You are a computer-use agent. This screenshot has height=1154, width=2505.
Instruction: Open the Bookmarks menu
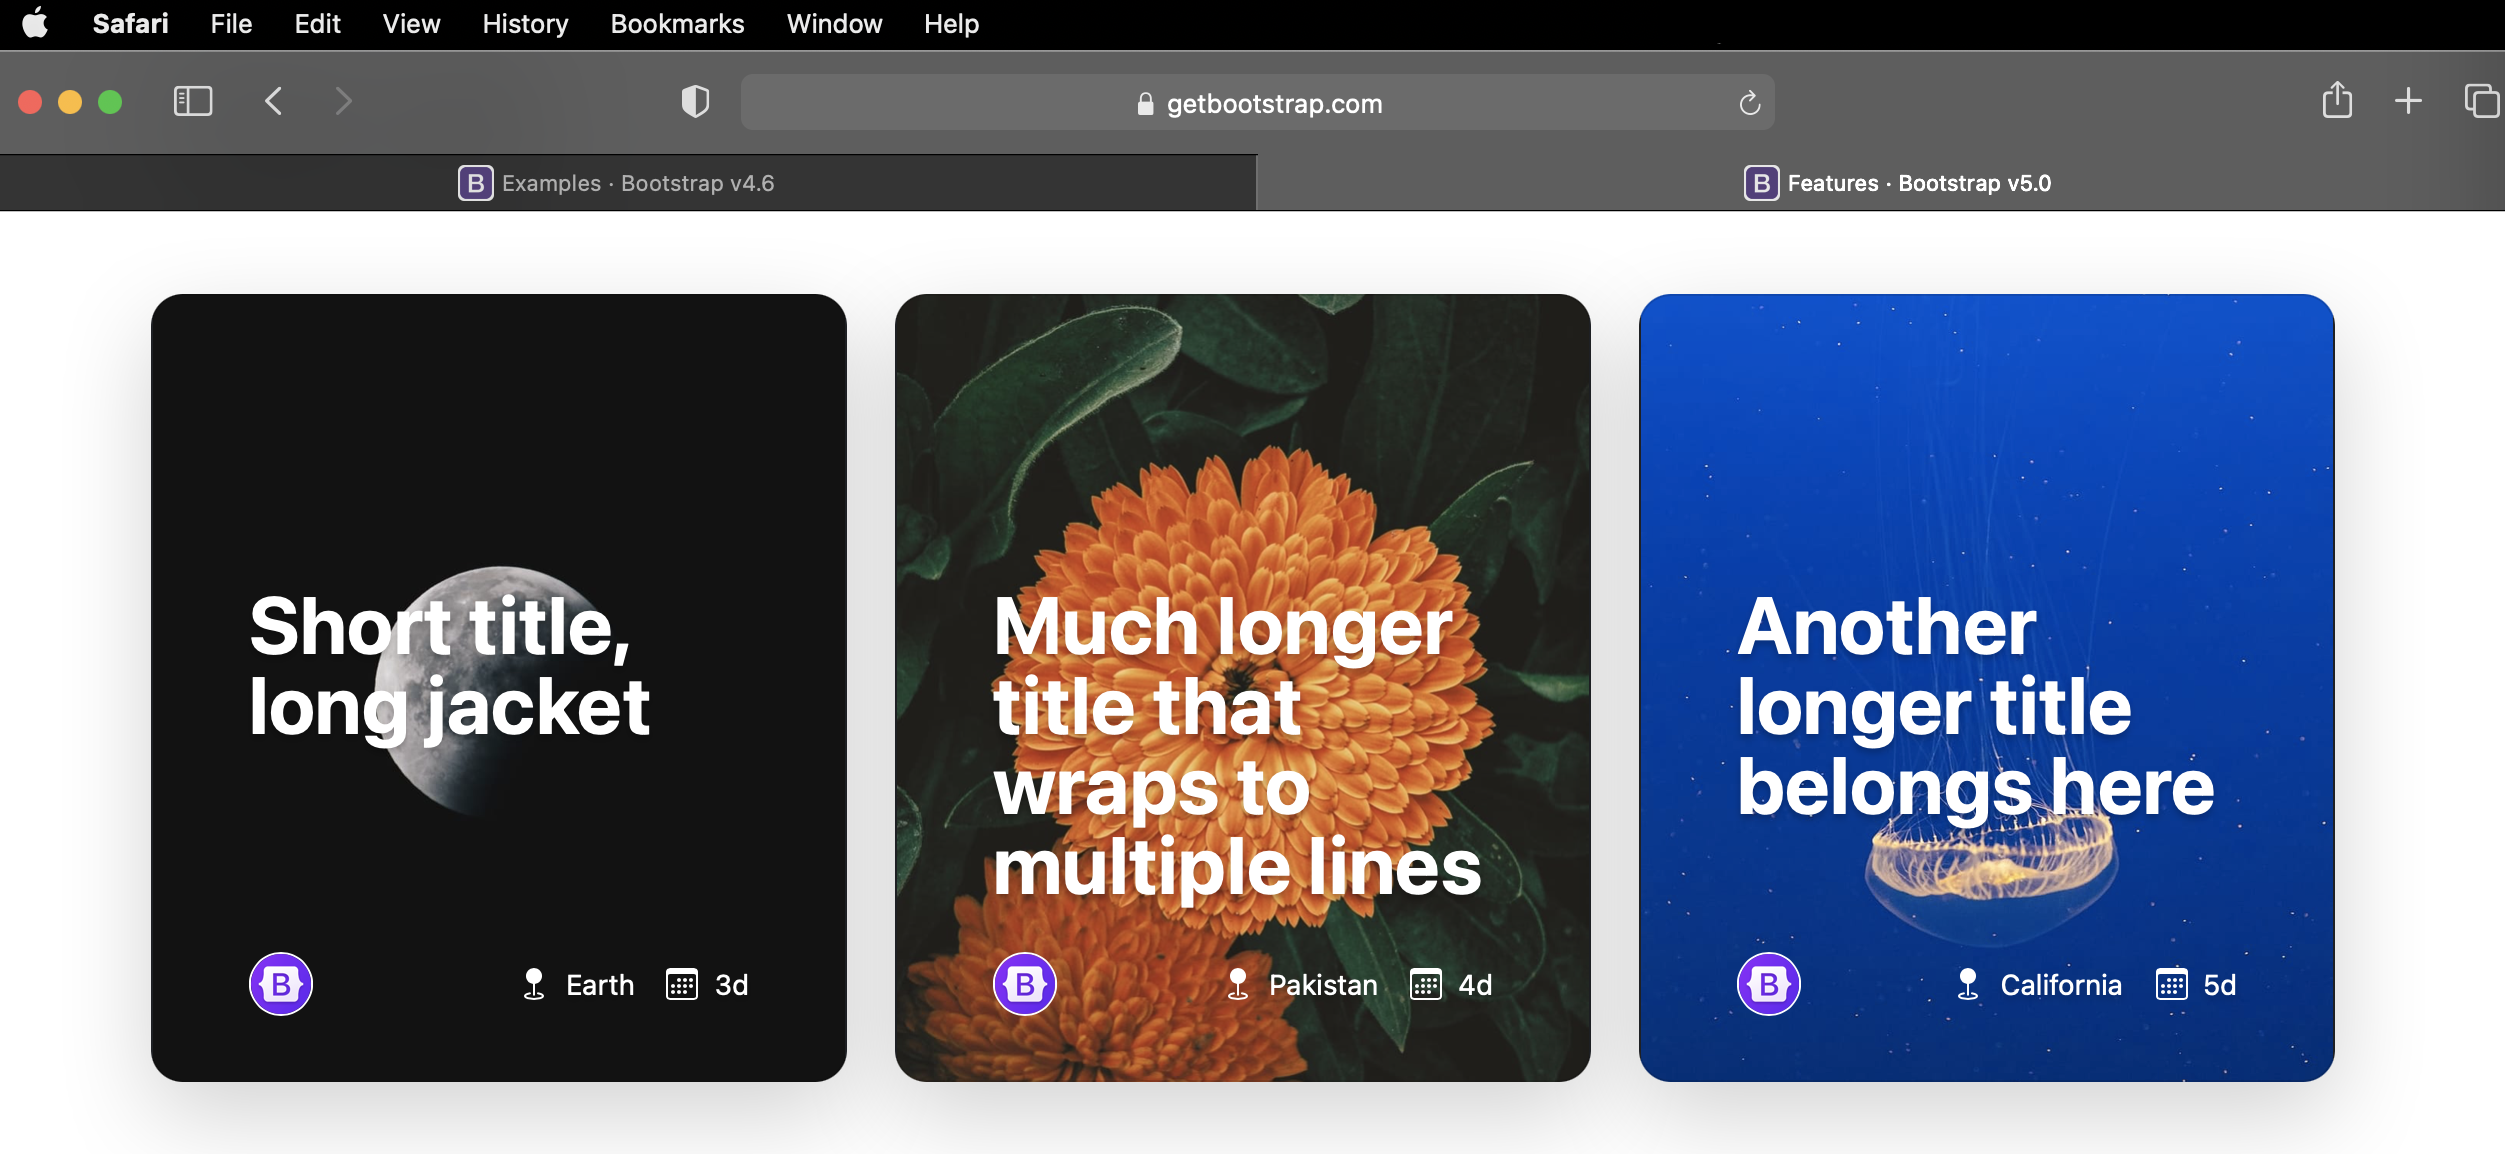(x=677, y=23)
